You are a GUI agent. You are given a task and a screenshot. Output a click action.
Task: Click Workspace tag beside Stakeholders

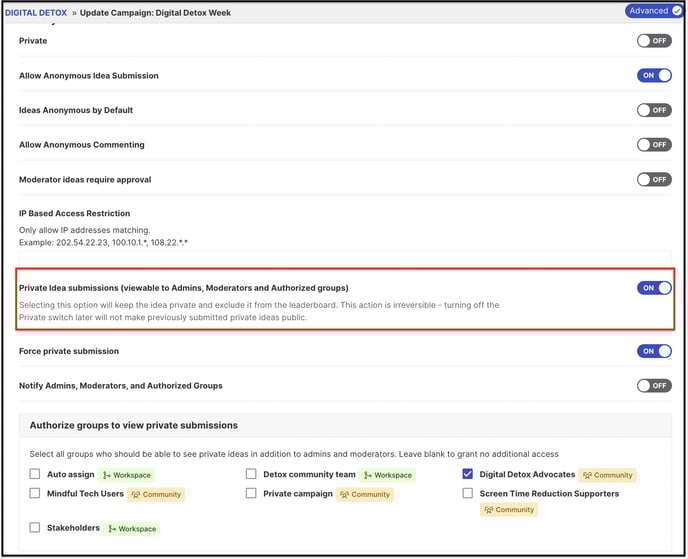point(132,529)
